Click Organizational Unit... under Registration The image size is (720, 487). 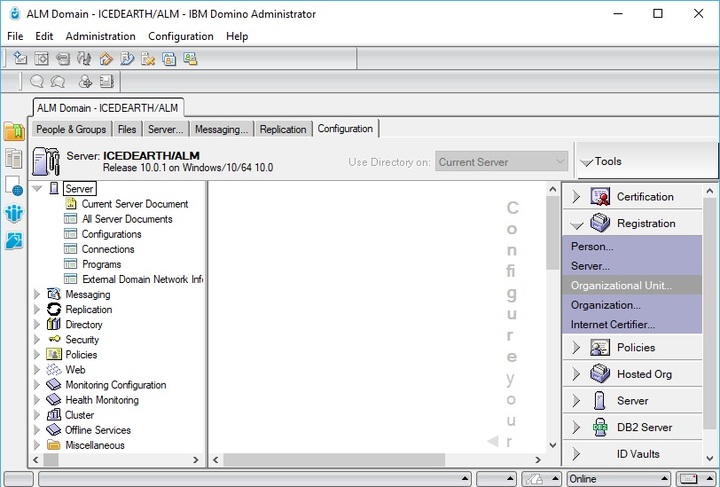click(x=632, y=285)
